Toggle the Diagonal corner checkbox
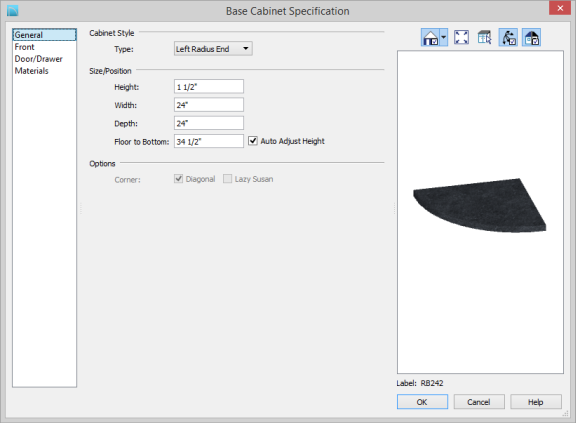Image resolution: width=576 pixels, height=423 pixels. 179,179
